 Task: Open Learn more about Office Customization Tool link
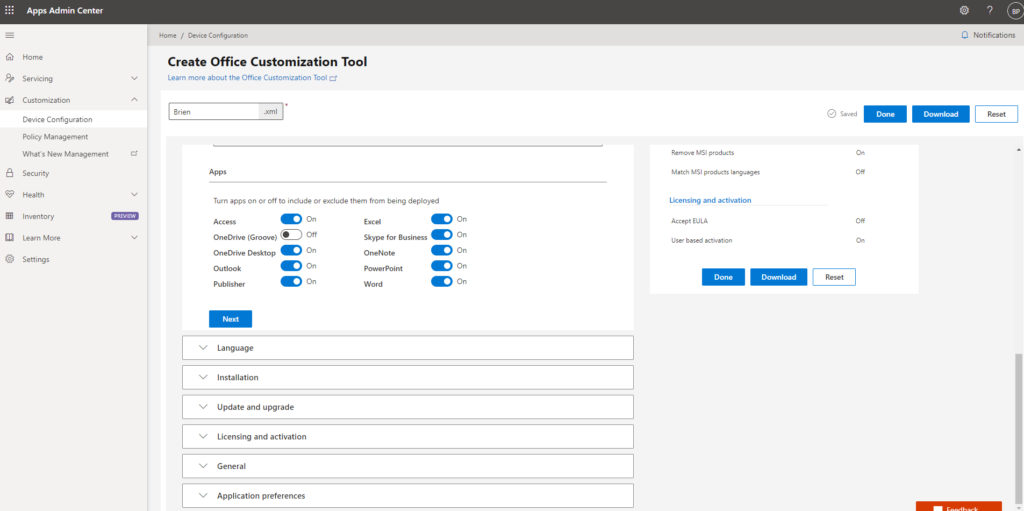(248, 78)
